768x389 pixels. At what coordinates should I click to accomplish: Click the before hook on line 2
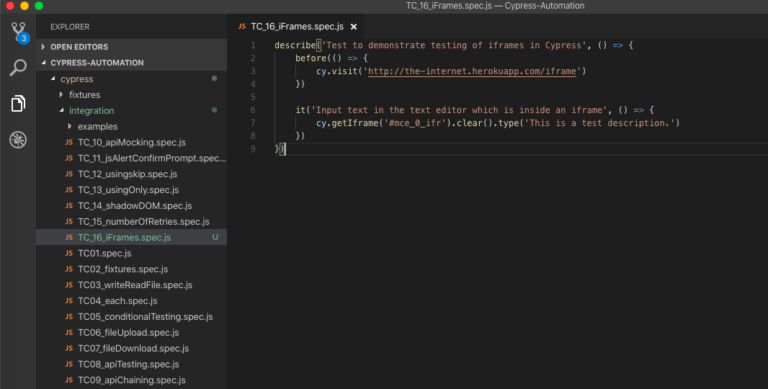[x=311, y=58]
